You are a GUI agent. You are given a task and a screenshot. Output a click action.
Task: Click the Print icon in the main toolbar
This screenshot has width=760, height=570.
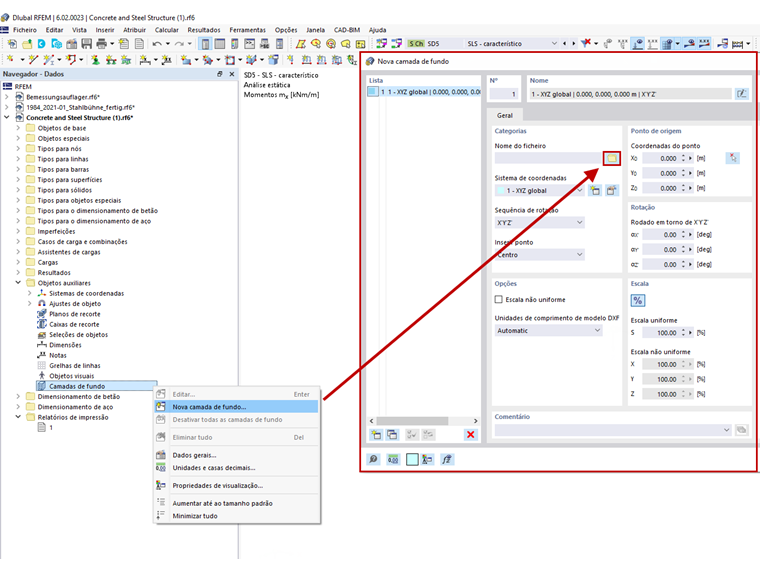[101, 44]
